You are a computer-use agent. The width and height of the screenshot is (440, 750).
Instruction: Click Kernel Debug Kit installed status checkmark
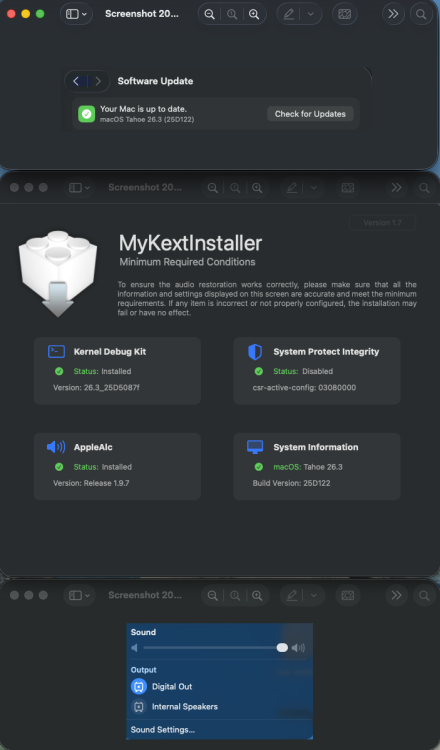coord(59,371)
